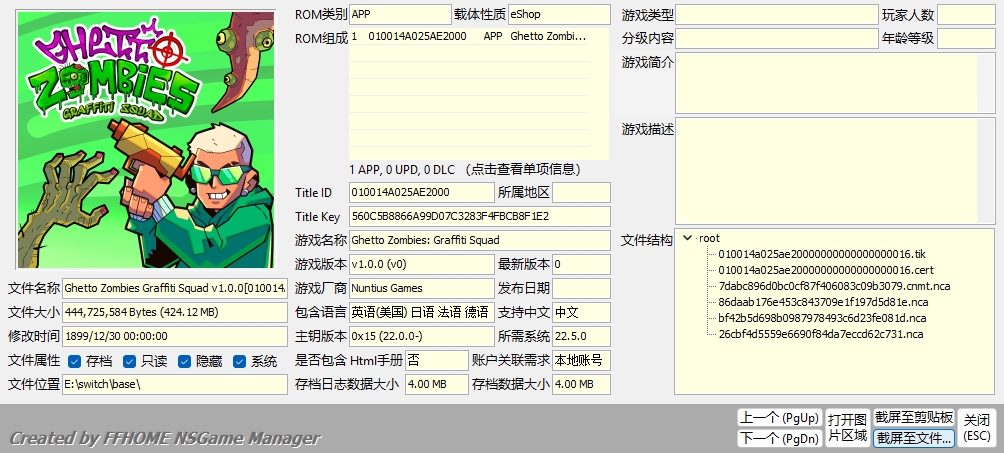Toggle the 隐藏 hidden attribute checkbox
Screen dimensions: 1004x453
point(184,361)
